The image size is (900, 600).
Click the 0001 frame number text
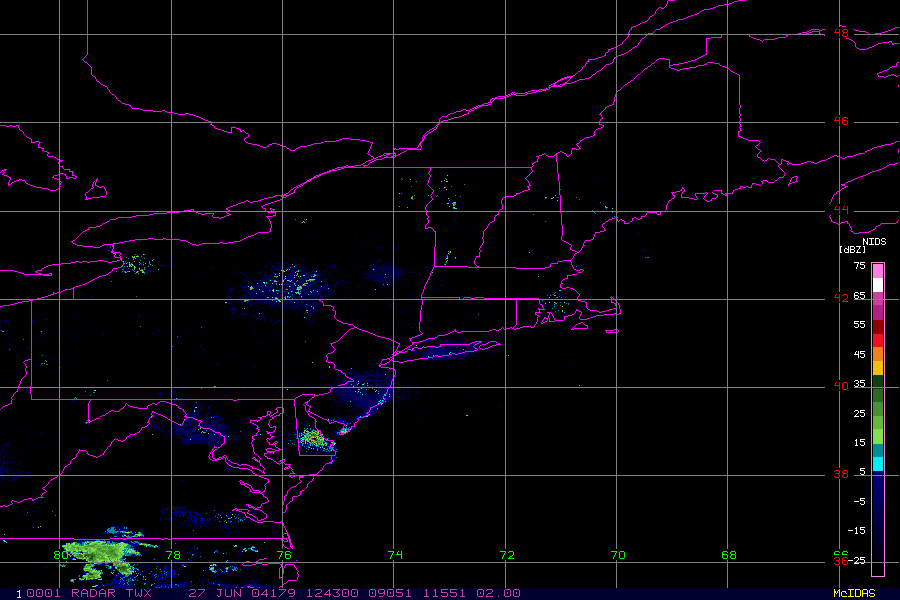click(43, 593)
